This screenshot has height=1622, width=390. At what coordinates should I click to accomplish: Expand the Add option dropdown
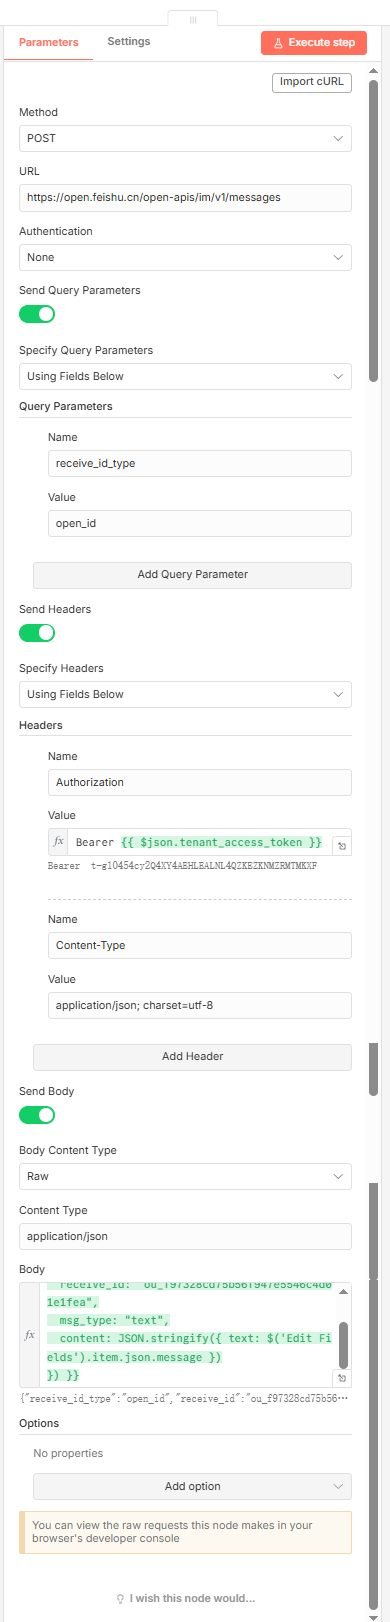pos(192,1486)
